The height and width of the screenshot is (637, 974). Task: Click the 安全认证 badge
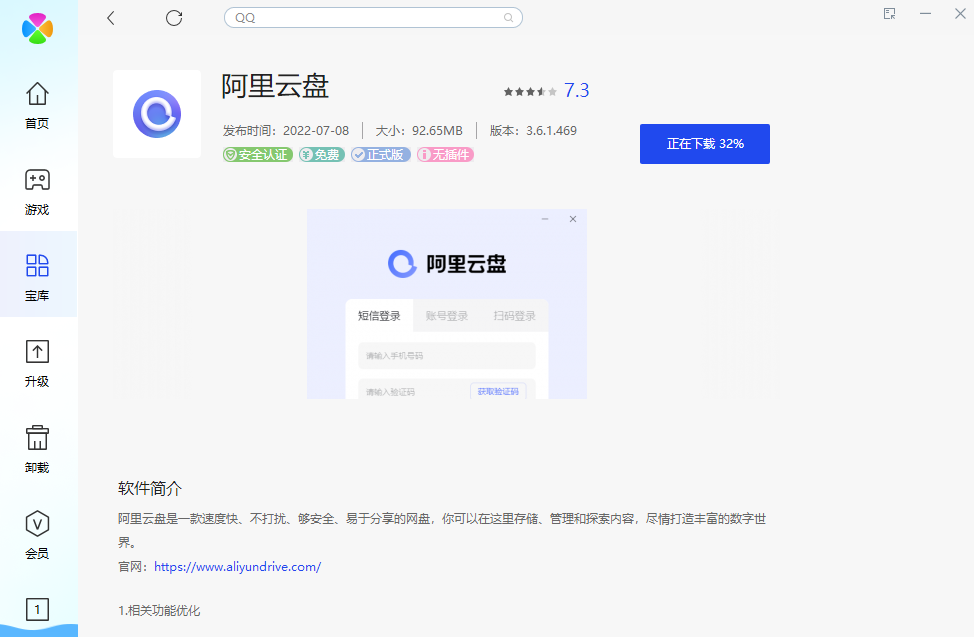[x=258, y=155]
